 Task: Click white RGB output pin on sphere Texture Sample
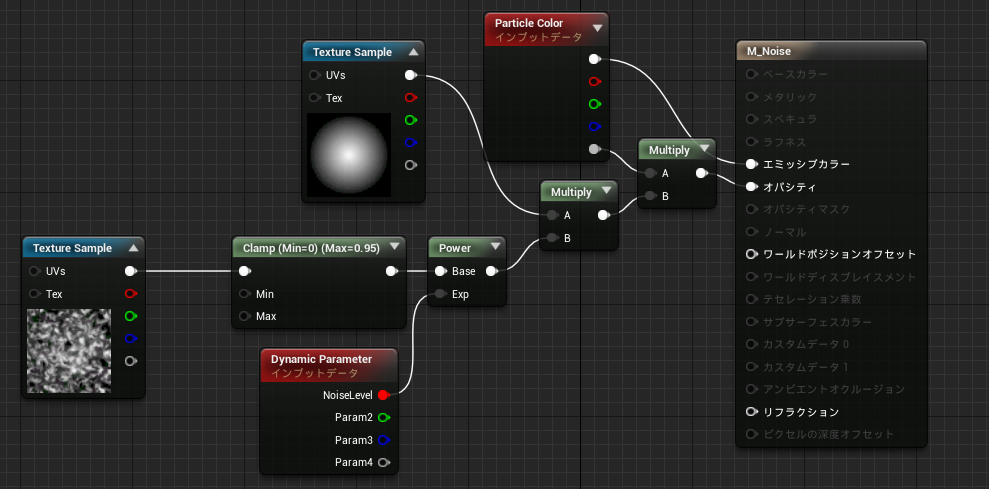[411, 75]
